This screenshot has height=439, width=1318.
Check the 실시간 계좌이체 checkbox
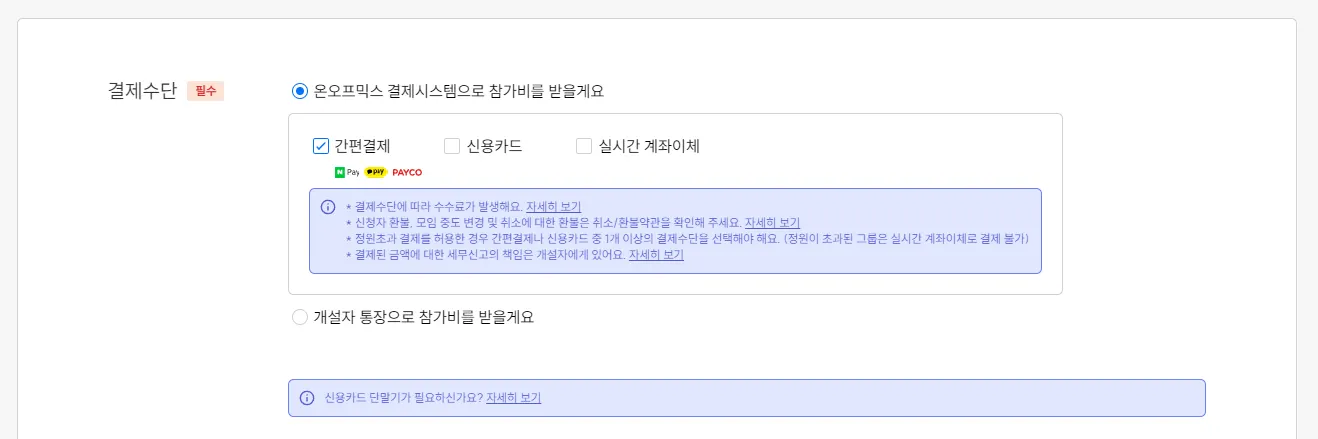(584, 146)
